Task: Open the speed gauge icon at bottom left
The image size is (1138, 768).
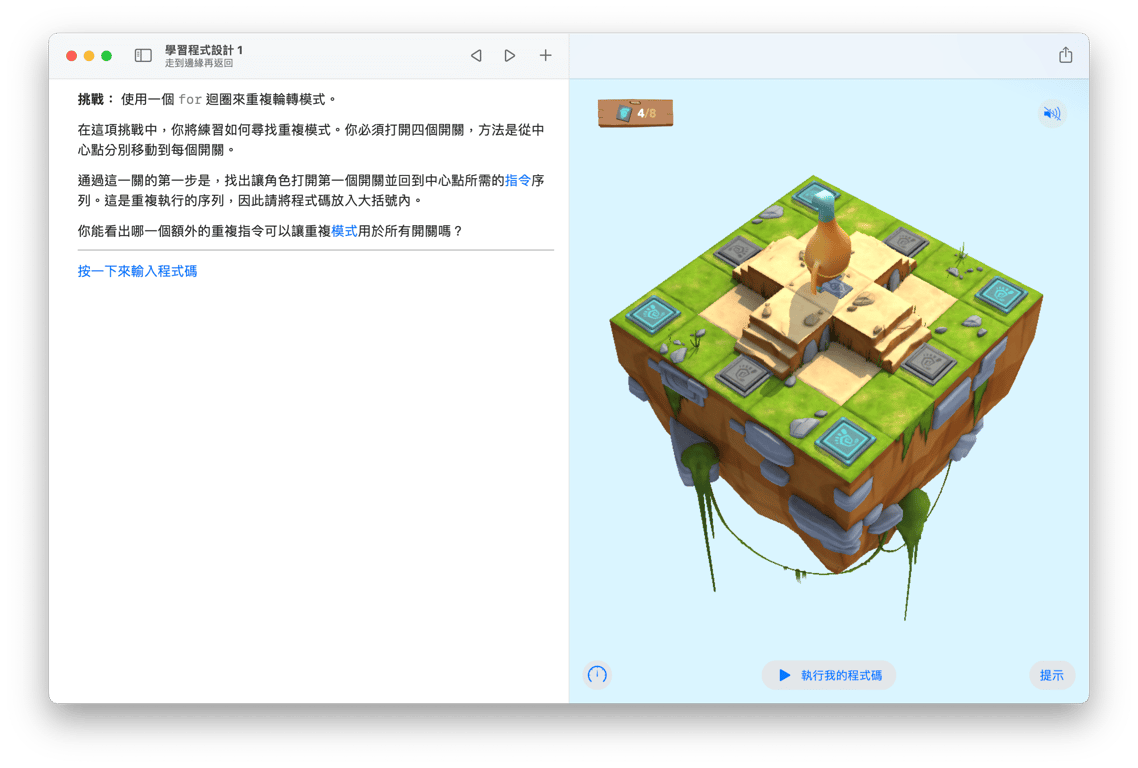Action: click(597, 675)
